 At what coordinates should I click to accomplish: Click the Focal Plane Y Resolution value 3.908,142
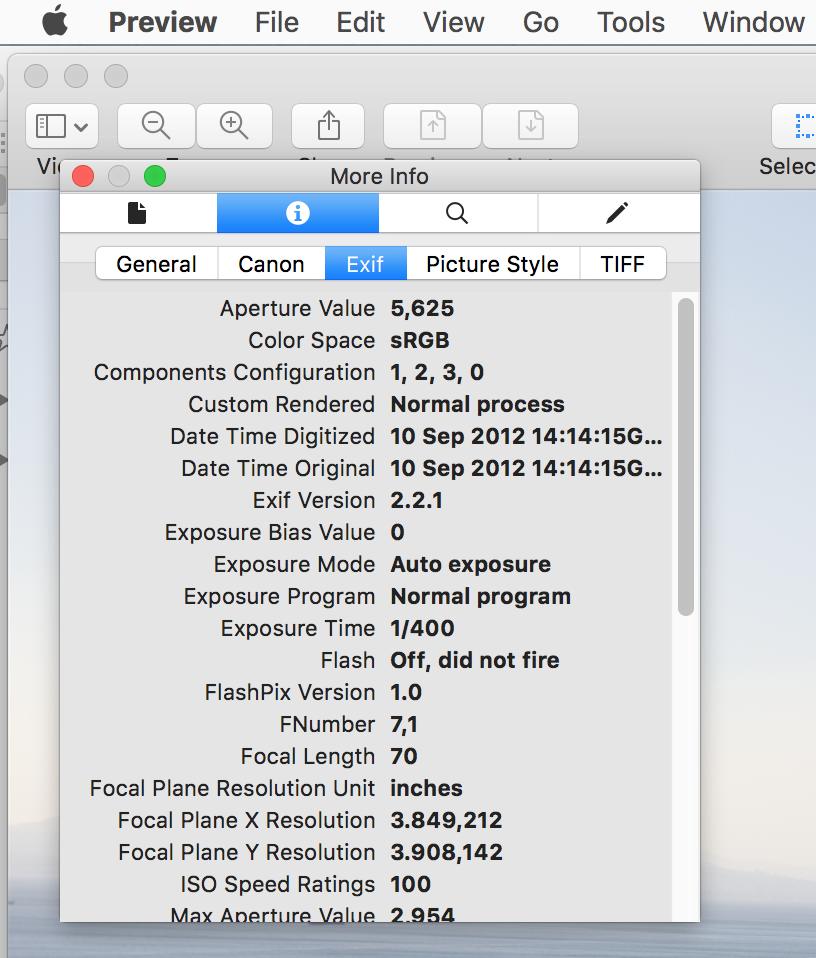coord(446,852)
